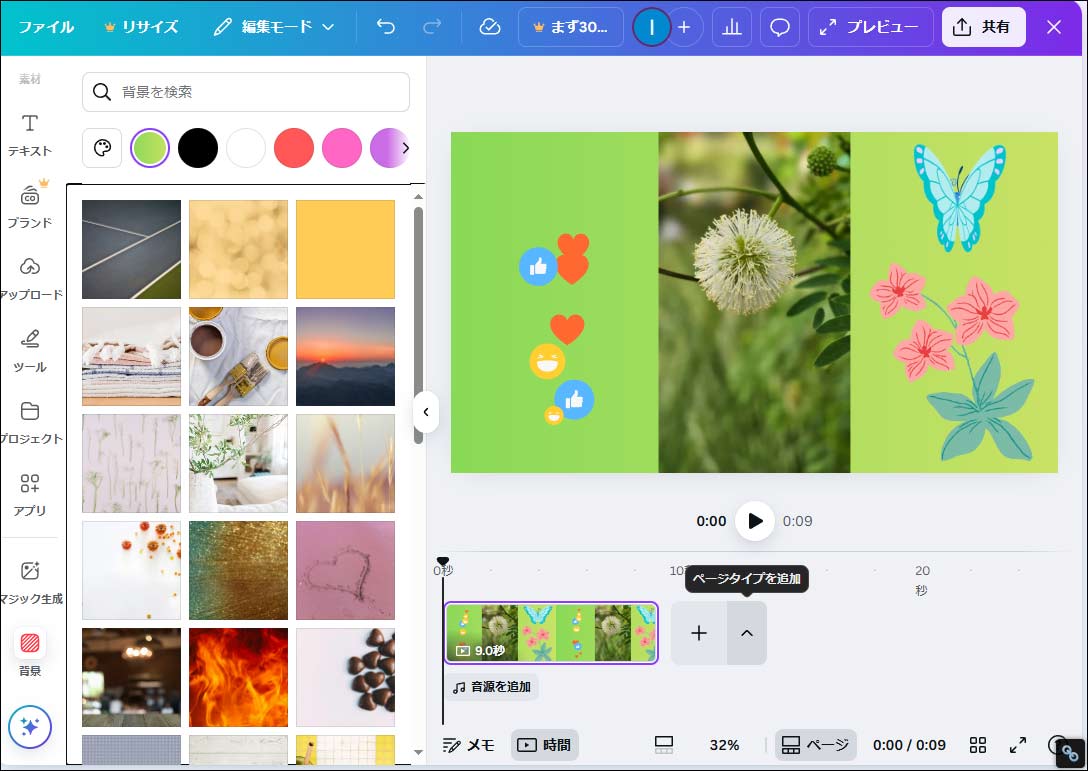Redo the last action

(432, 27)
